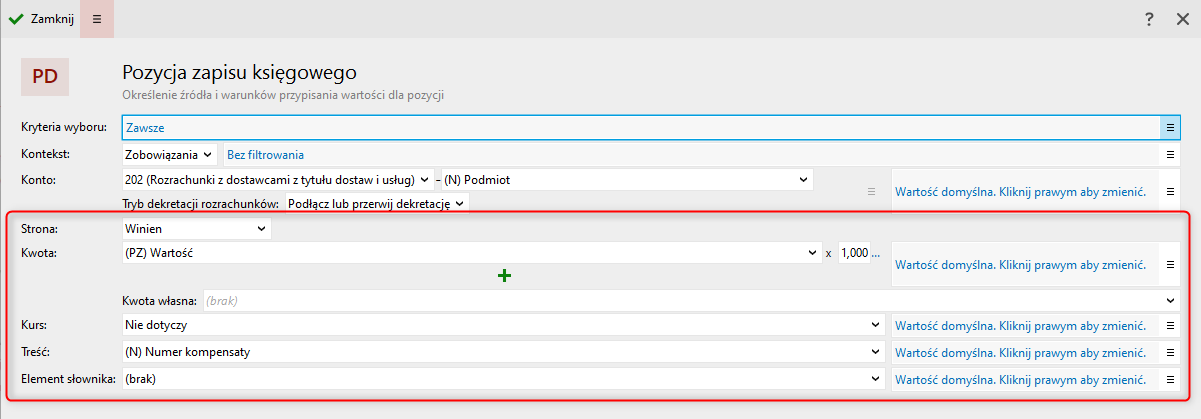The width and height of the screenshot is (1201, 419).
Task: Open the right-edge menu icon of Konto row
Action: [1169, 190]
